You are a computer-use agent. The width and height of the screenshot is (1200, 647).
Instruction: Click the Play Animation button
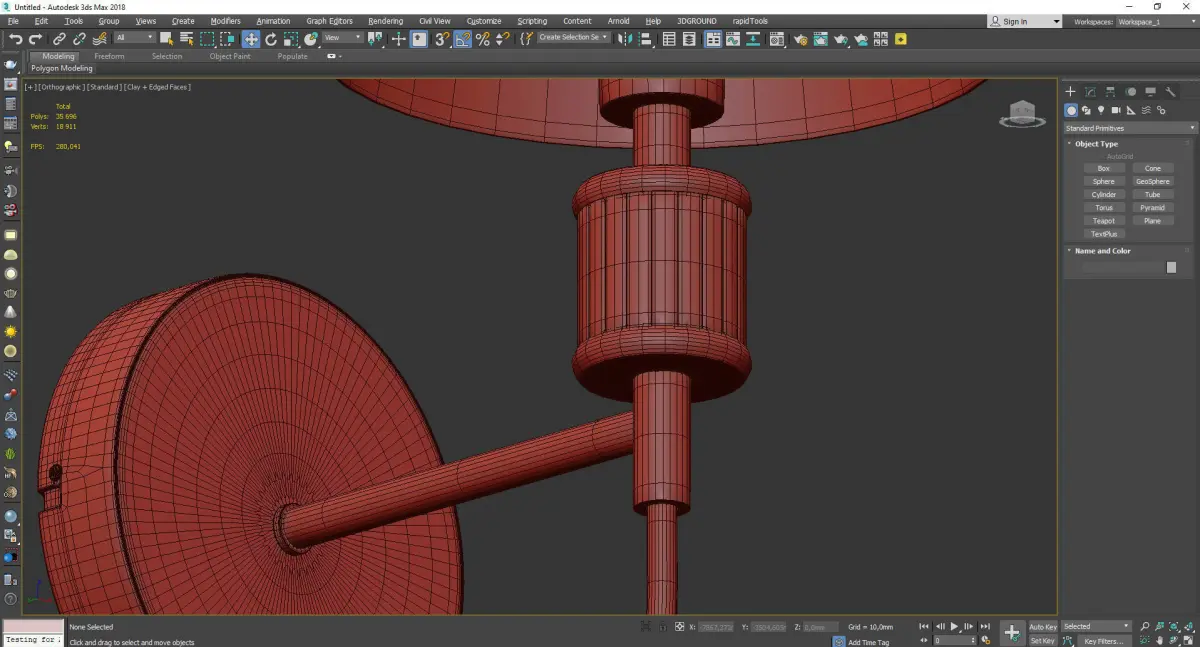(x=954, y=626)
